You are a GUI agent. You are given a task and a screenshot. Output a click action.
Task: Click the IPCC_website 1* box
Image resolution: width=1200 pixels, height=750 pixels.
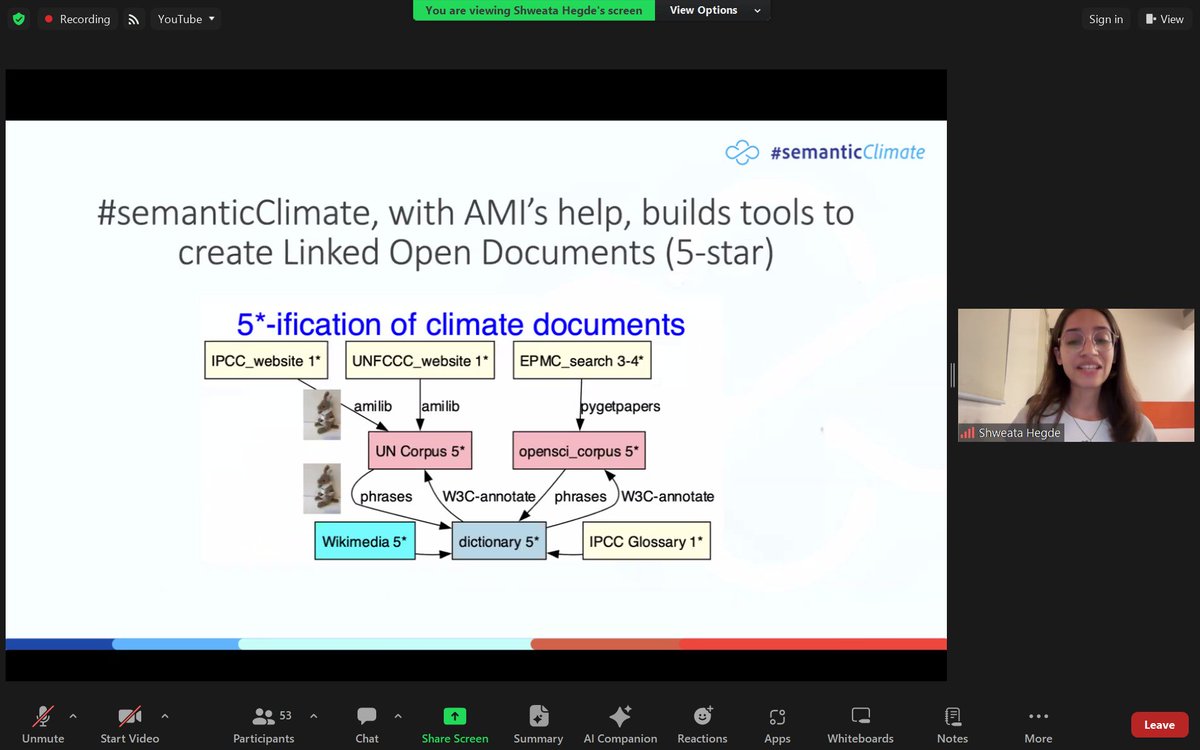pos(266,360)
